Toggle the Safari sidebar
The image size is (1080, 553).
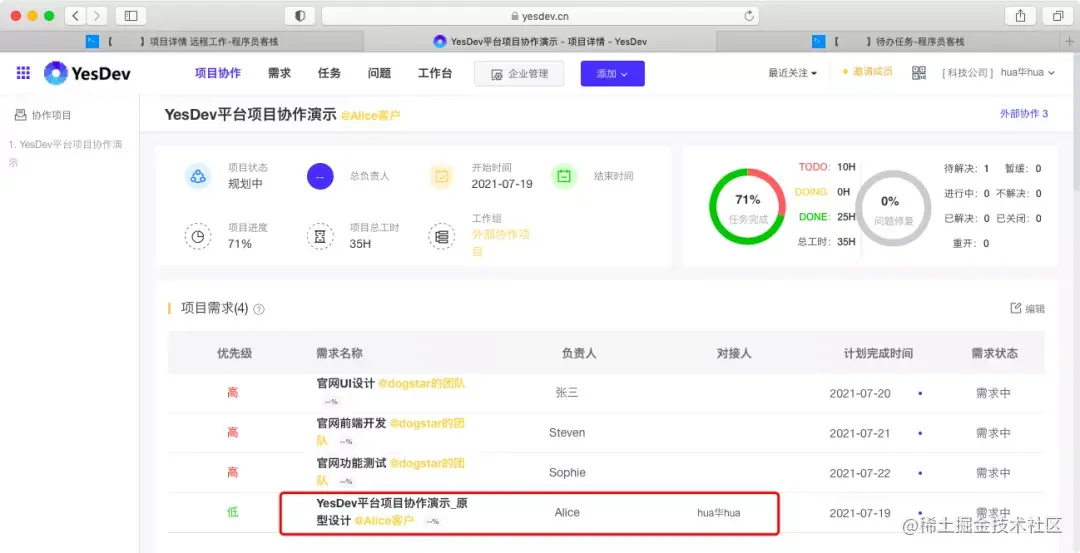tap(131, 15)
